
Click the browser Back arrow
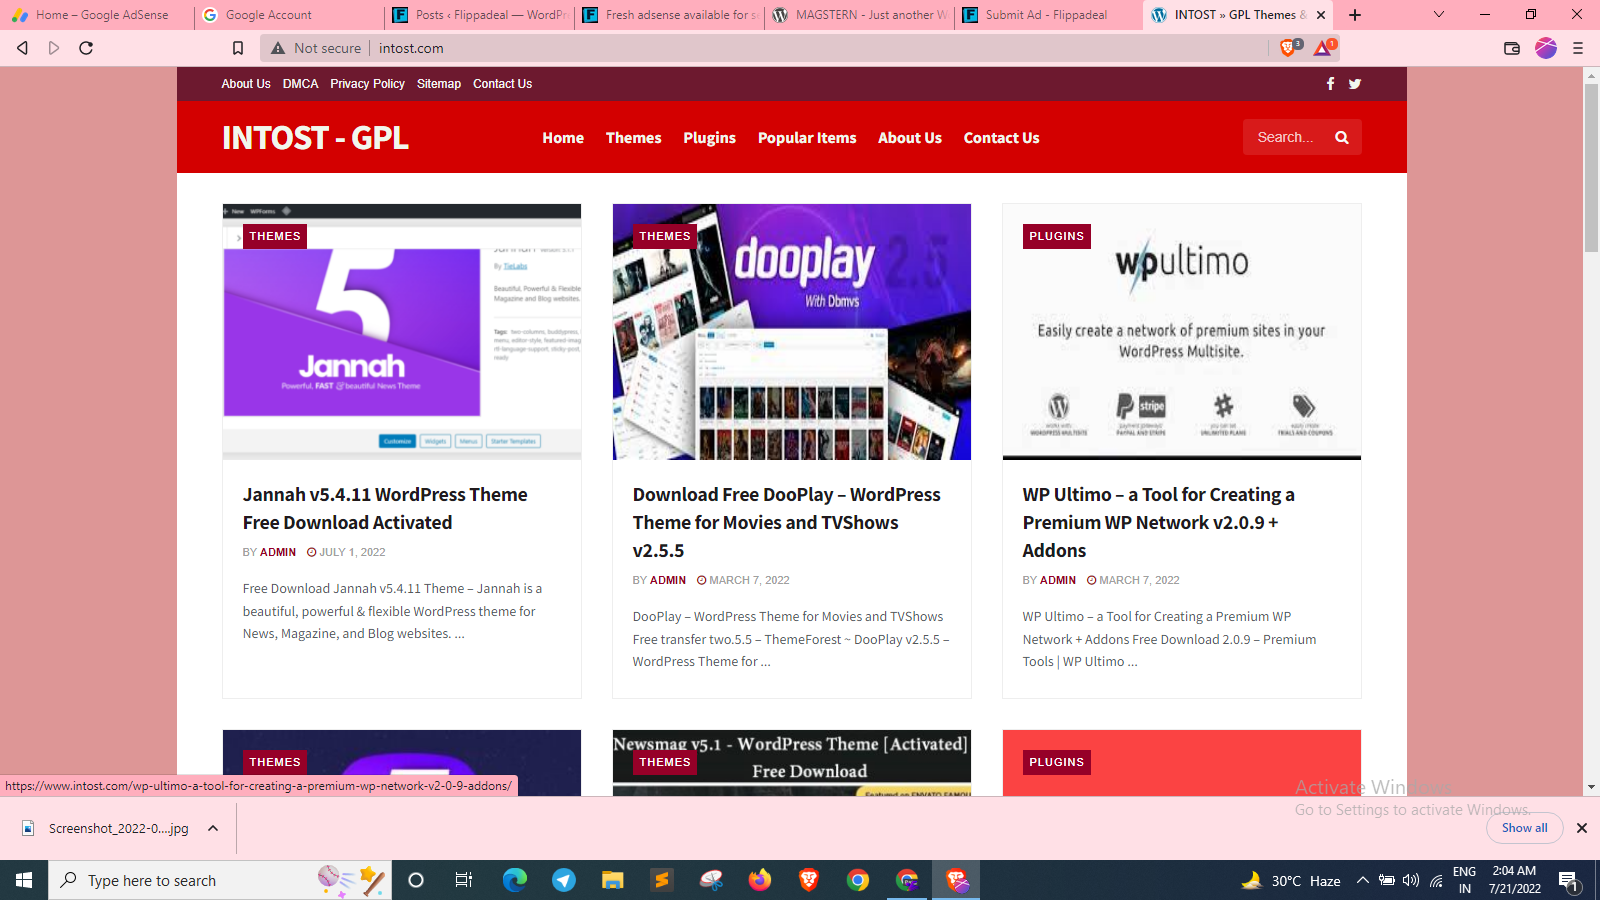click(22, 48)
